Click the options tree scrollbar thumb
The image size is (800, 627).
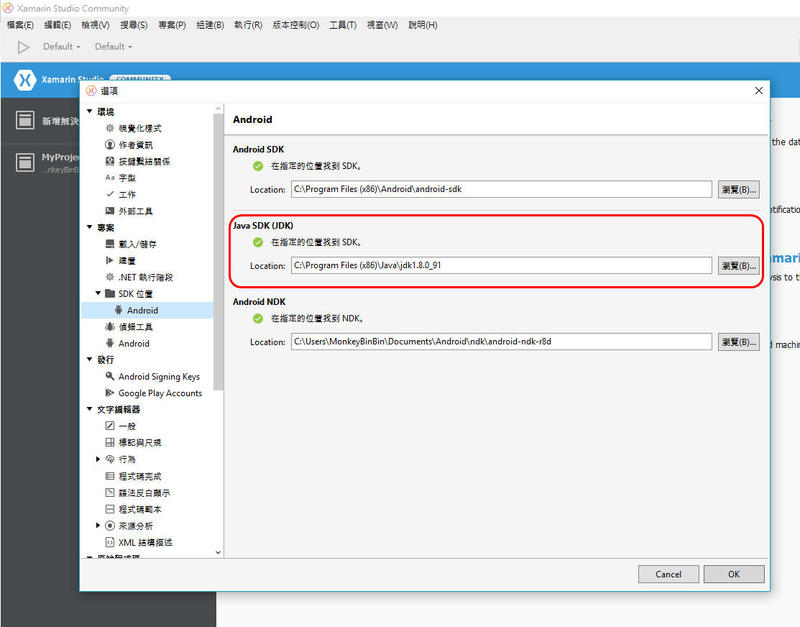tap(218, 251)
